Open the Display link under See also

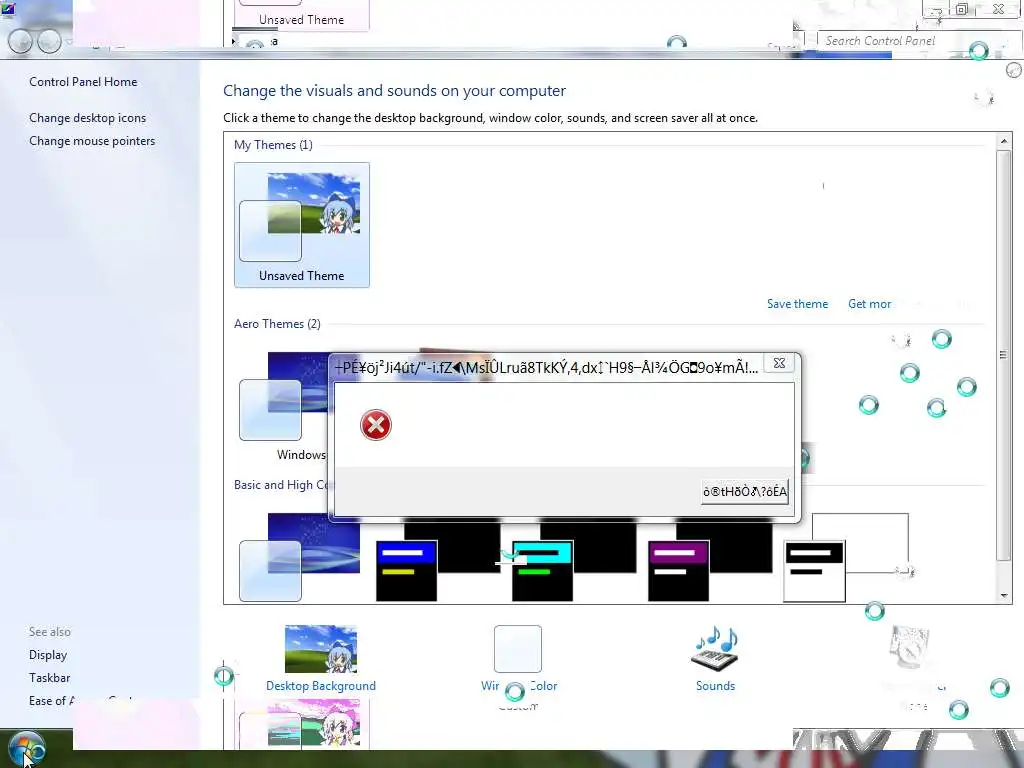pyautogui.click(x=48, y=655)
